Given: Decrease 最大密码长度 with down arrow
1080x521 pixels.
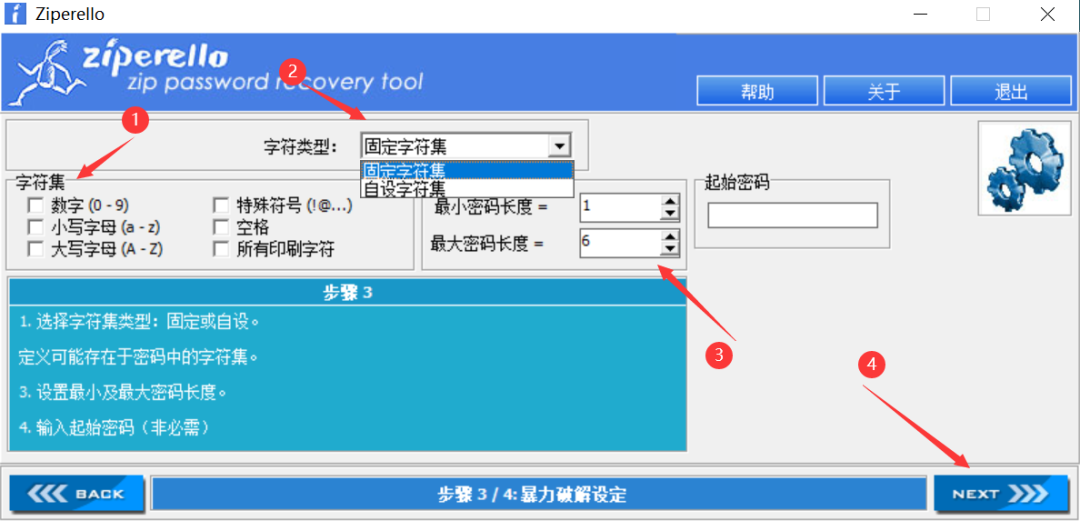Looking at the screenshot, I should click(670, 249).
